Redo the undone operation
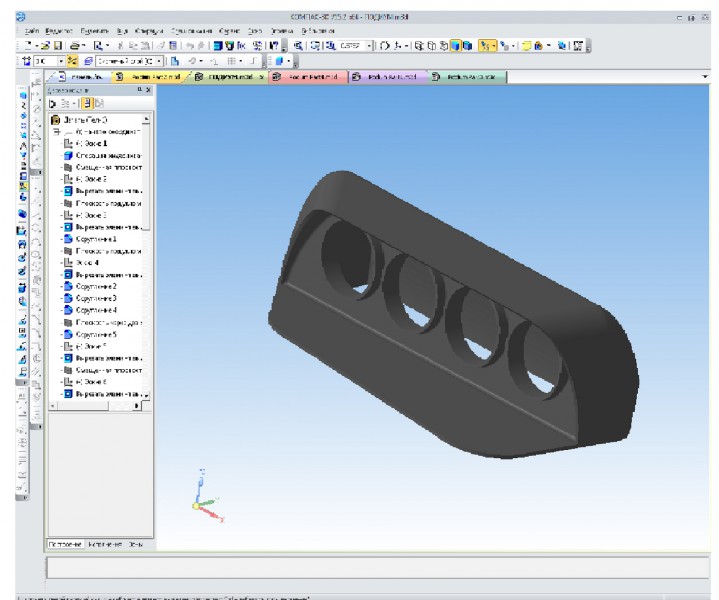Screen dimensions: 719x600 point(201,45)
